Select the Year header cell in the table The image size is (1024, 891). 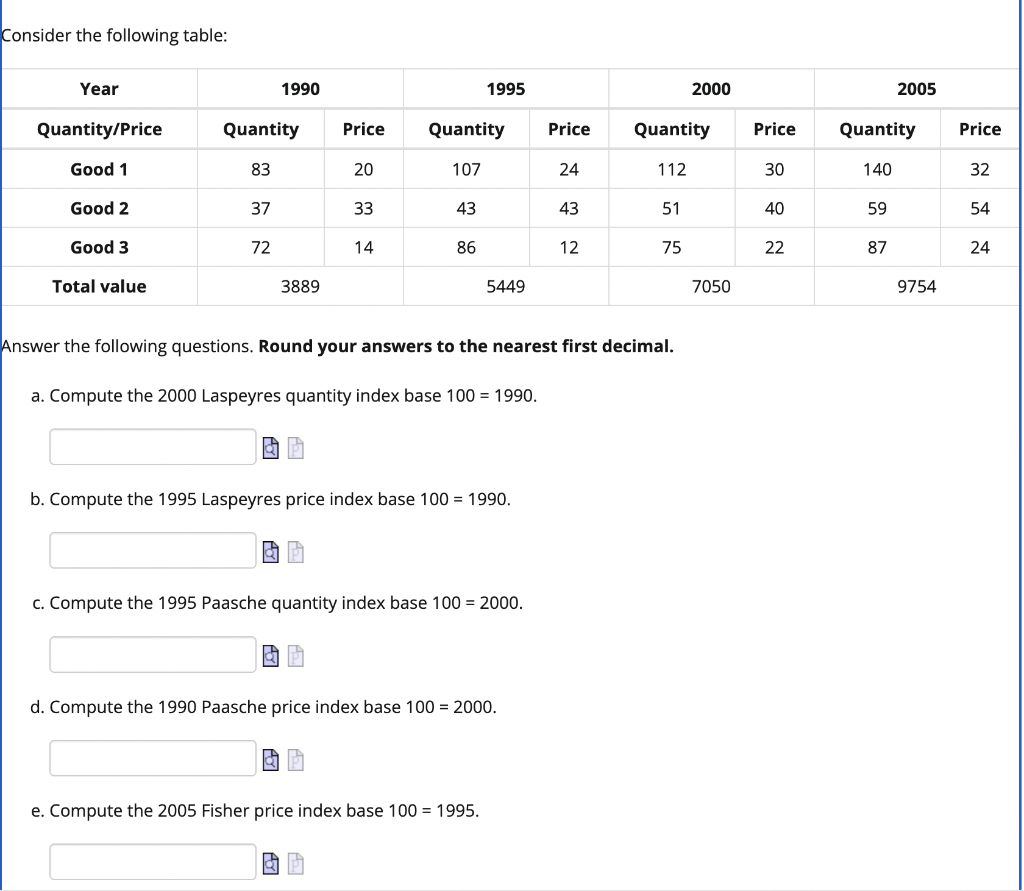[x=99, y=89]
